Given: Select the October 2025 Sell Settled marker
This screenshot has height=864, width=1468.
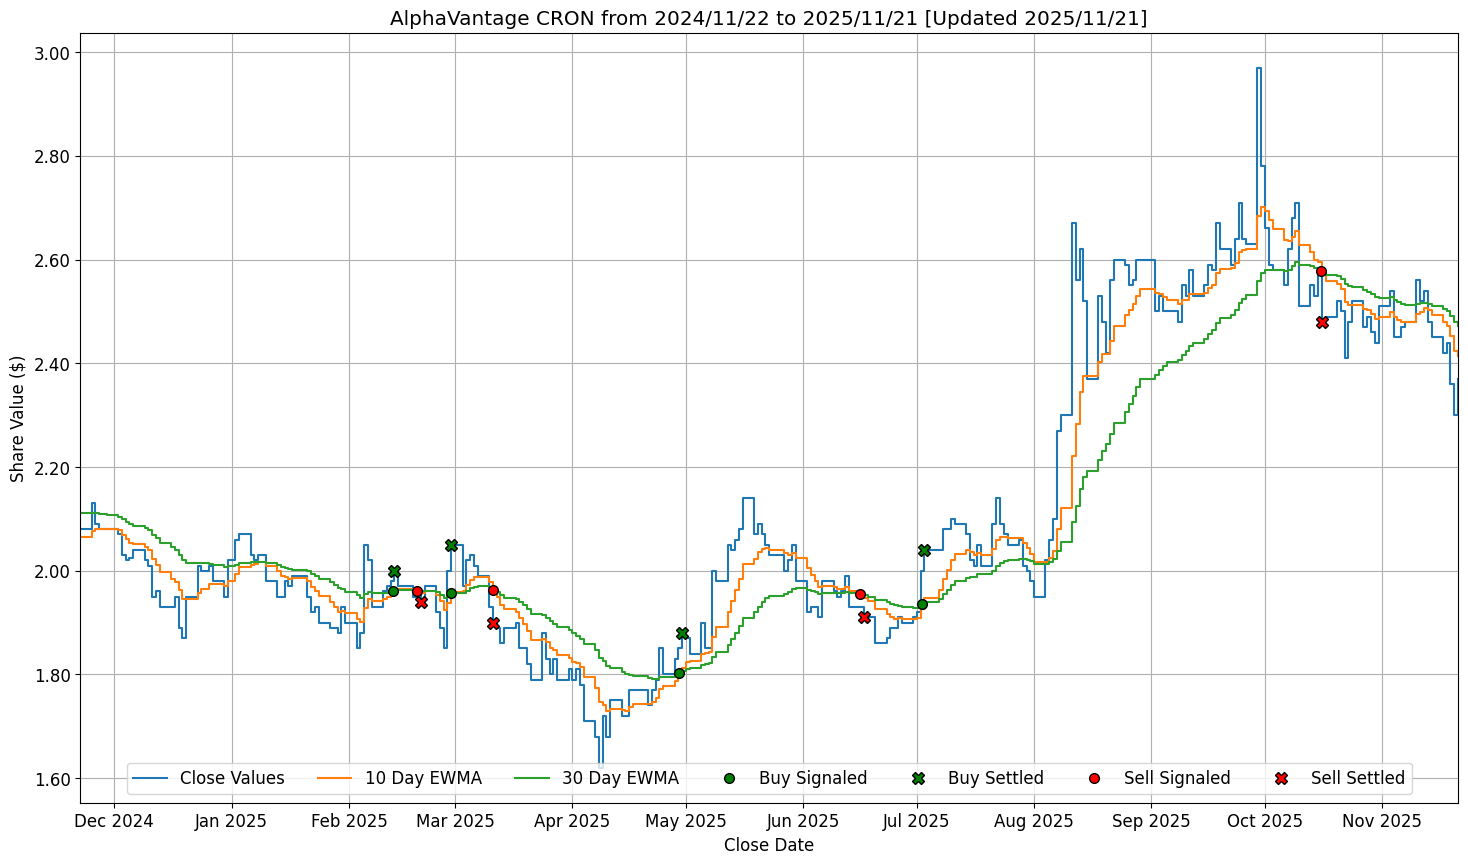Looking at the screenshot, I should point(1322,322).
